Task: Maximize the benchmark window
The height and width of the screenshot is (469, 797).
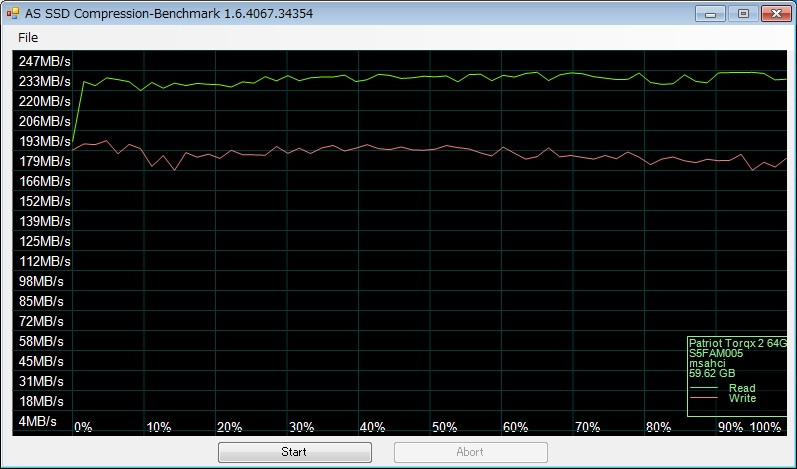Action: (x=743, y=14)
